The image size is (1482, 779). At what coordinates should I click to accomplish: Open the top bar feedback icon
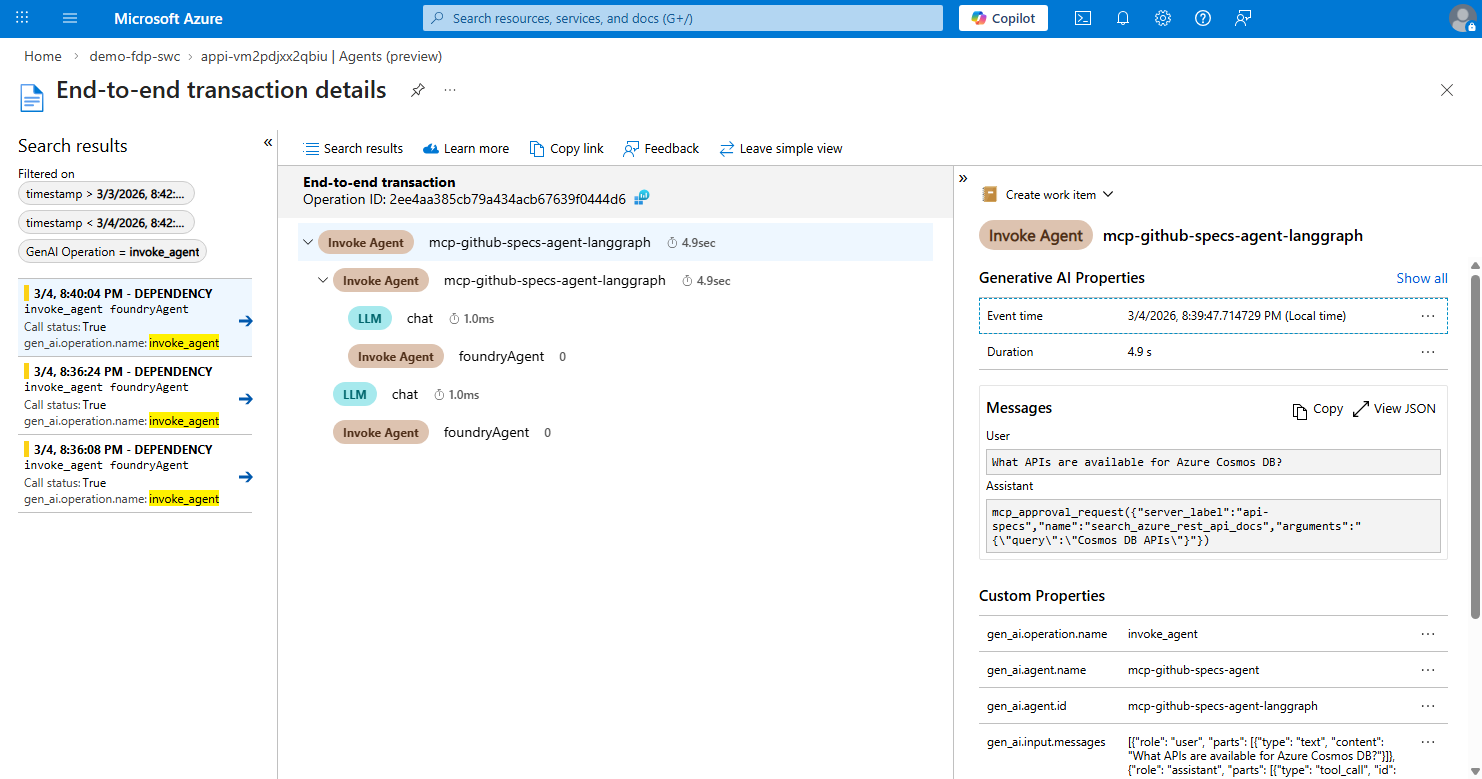click(x=1243, y=18)
